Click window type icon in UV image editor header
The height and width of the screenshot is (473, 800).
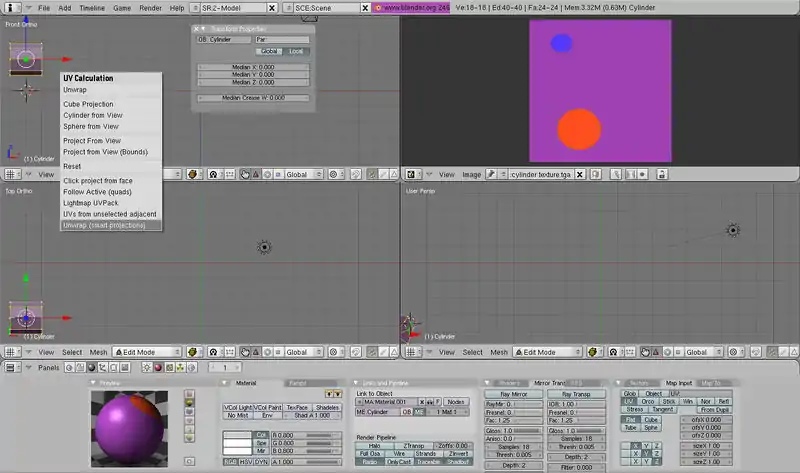click(412, 173)
